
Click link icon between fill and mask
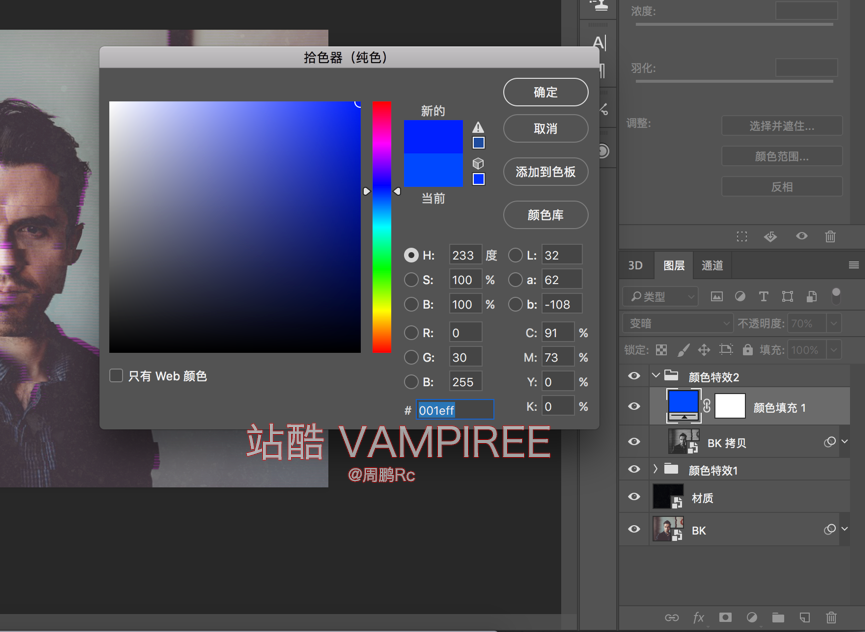(707, 406)
